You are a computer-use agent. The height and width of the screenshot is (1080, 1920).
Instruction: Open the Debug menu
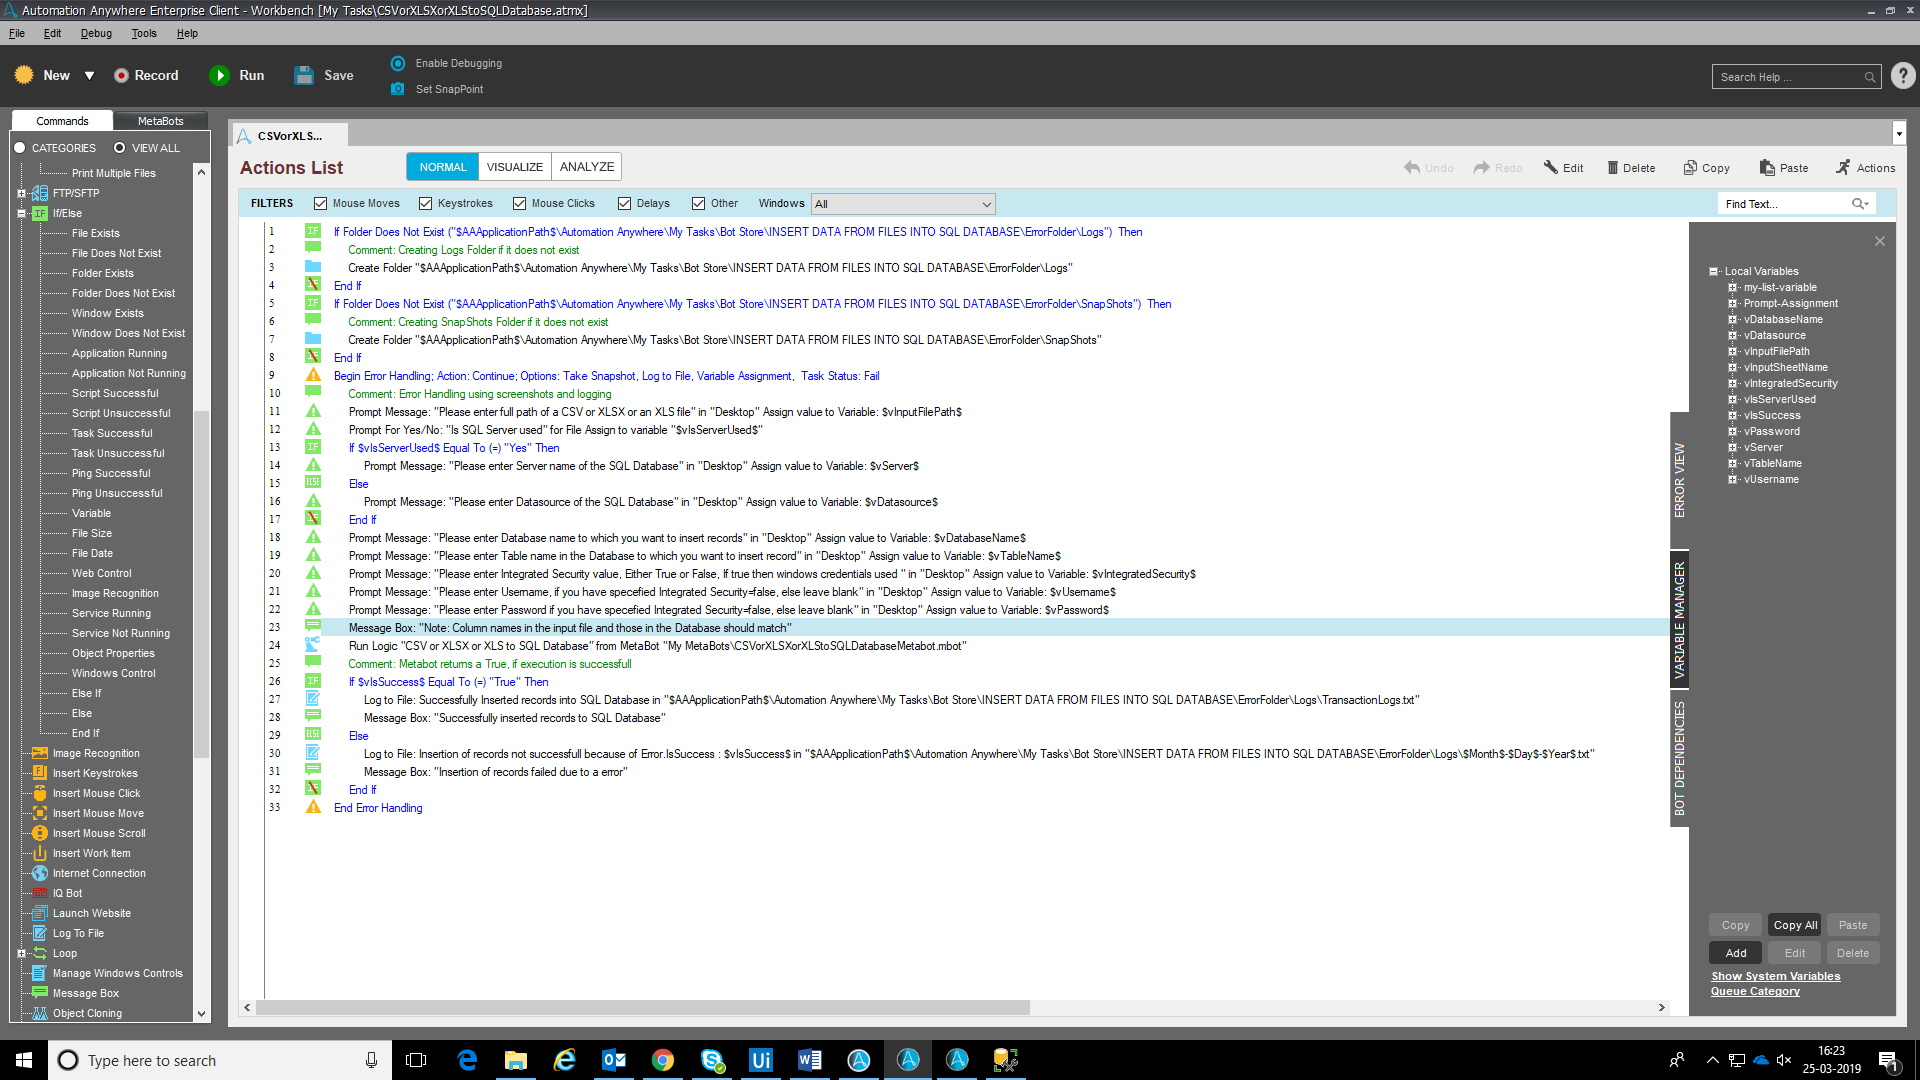[96, 33]
